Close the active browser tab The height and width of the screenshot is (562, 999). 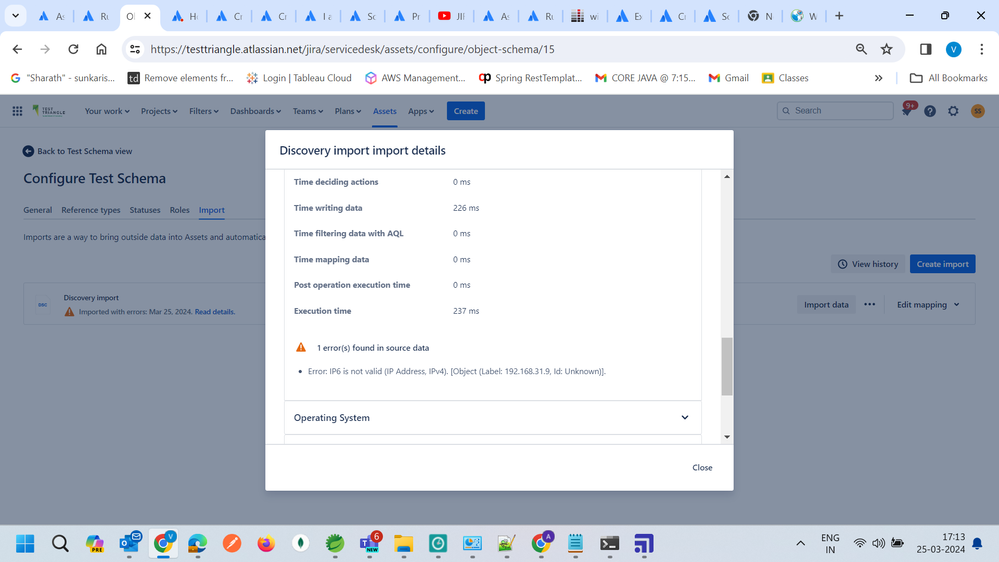[x=147, y=16]
